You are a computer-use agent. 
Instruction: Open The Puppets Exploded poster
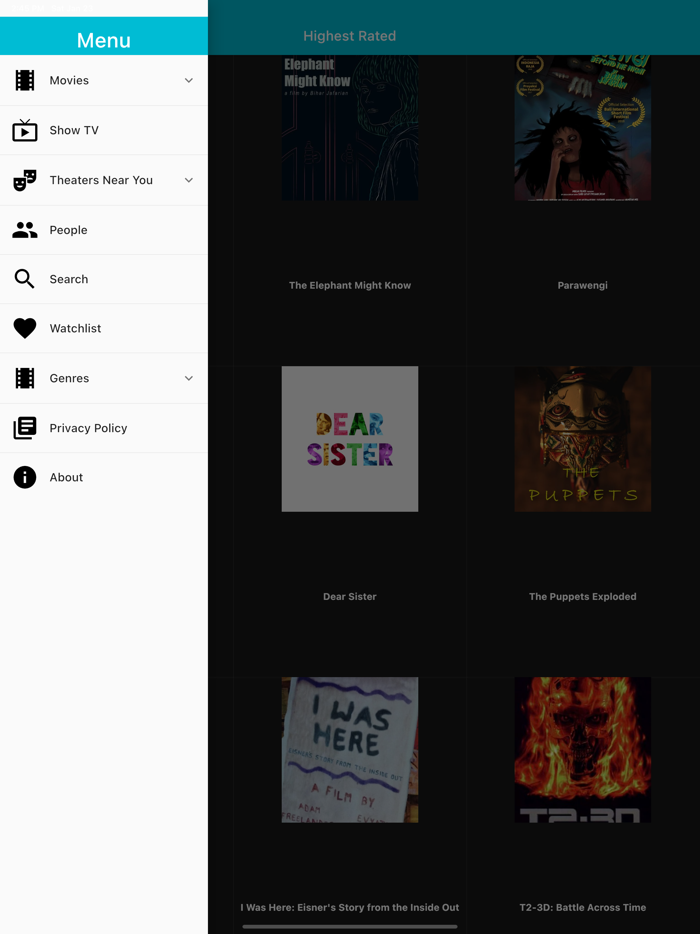click(583, 439)
